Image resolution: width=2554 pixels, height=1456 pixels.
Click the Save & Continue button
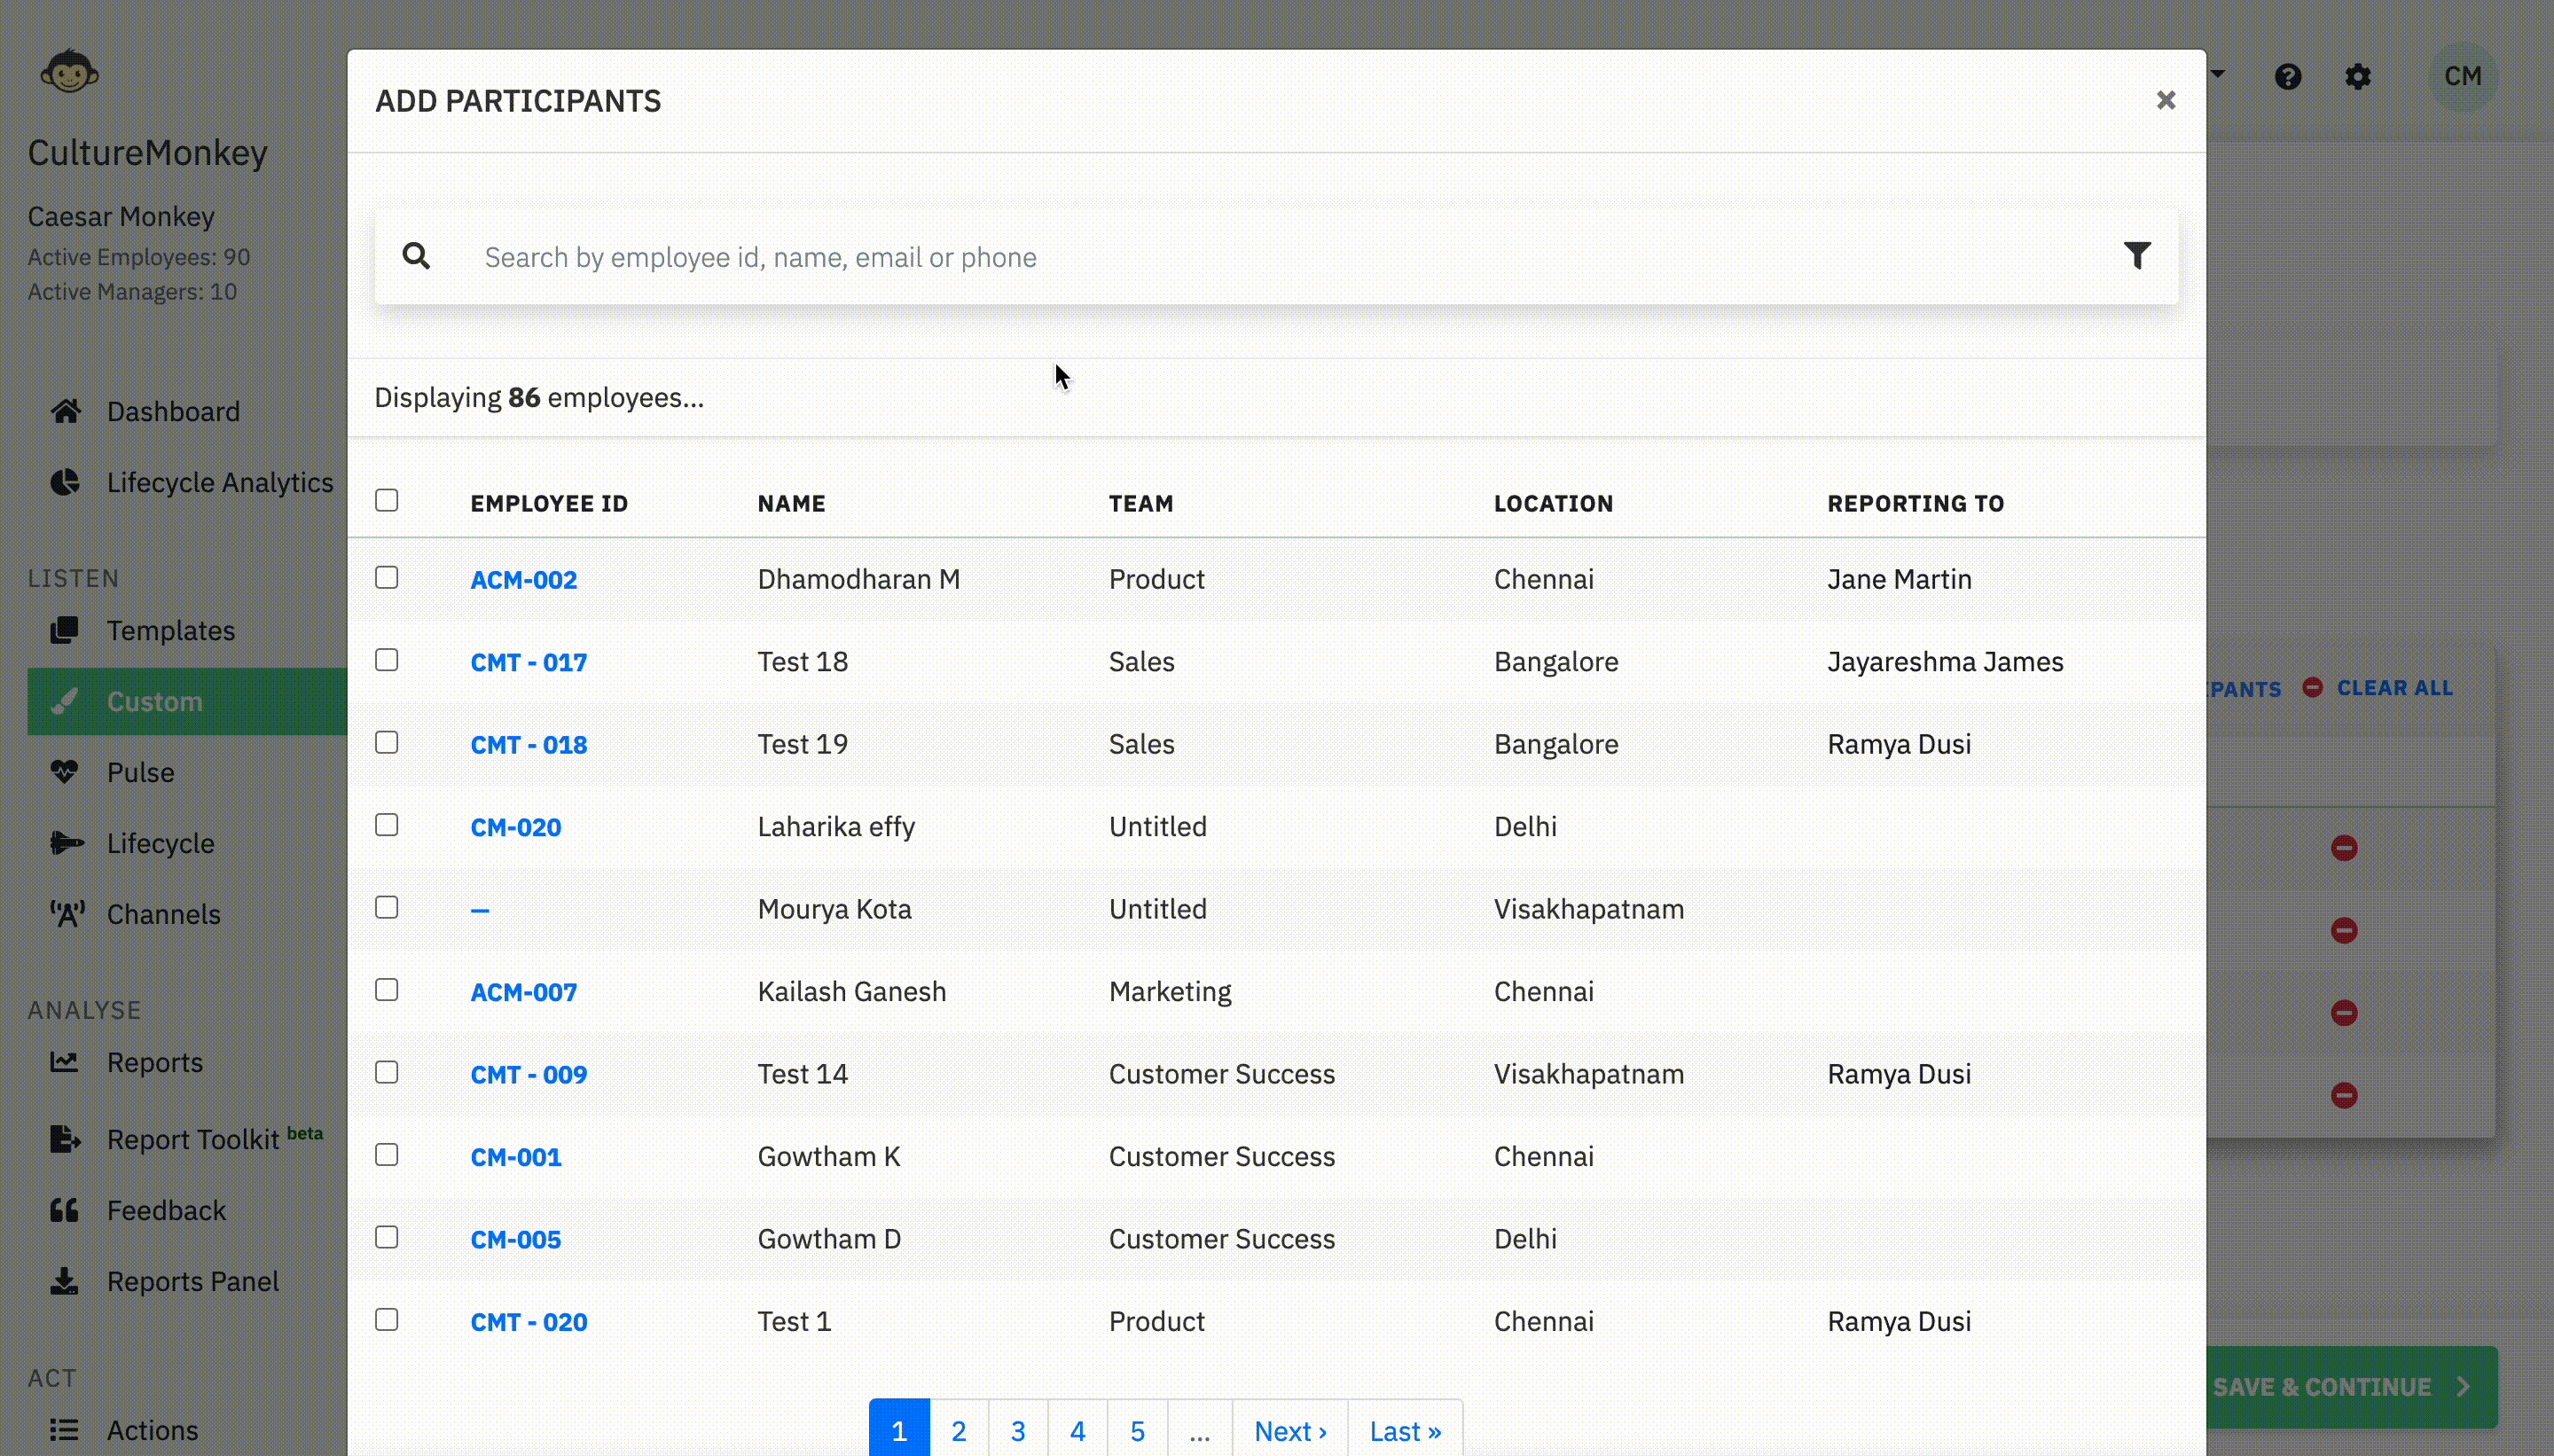2352,1387
